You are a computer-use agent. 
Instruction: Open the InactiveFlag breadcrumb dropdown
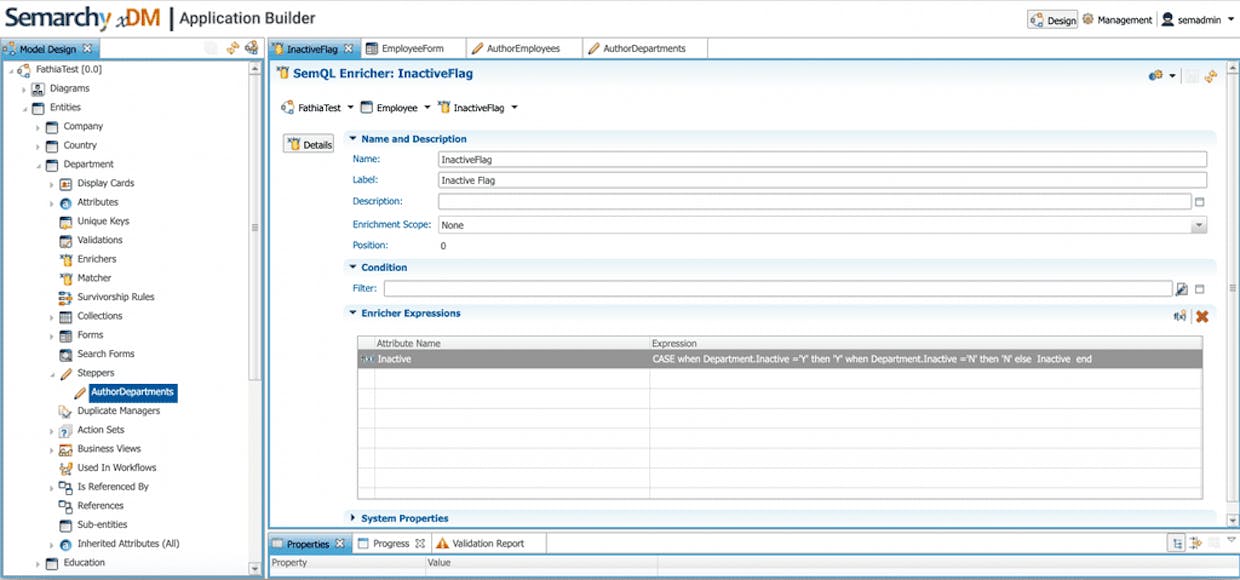point(514,108)
